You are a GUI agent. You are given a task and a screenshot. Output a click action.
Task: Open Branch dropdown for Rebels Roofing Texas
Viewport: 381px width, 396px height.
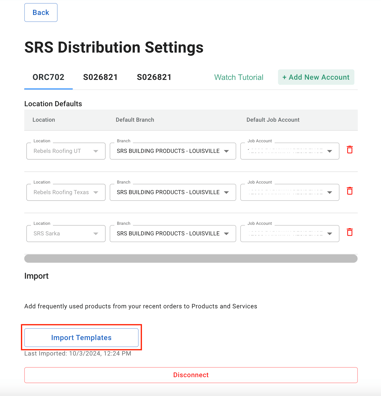coord(173,192)
